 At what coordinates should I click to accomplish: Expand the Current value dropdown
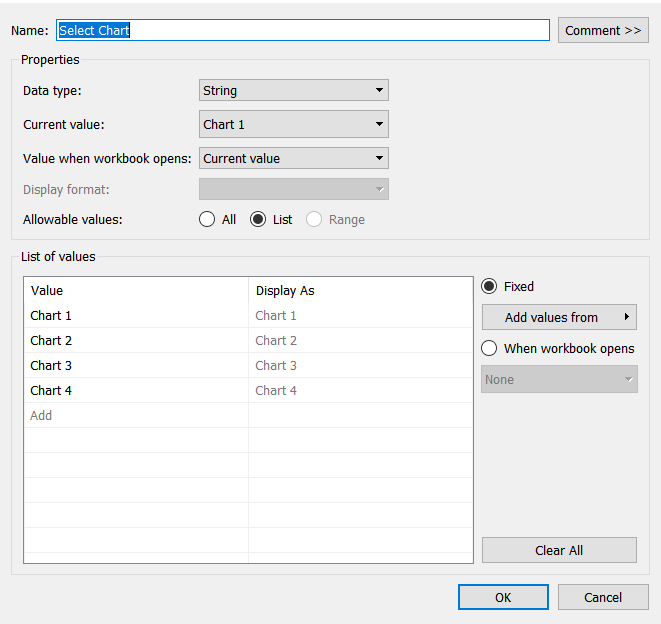[294, 124]
